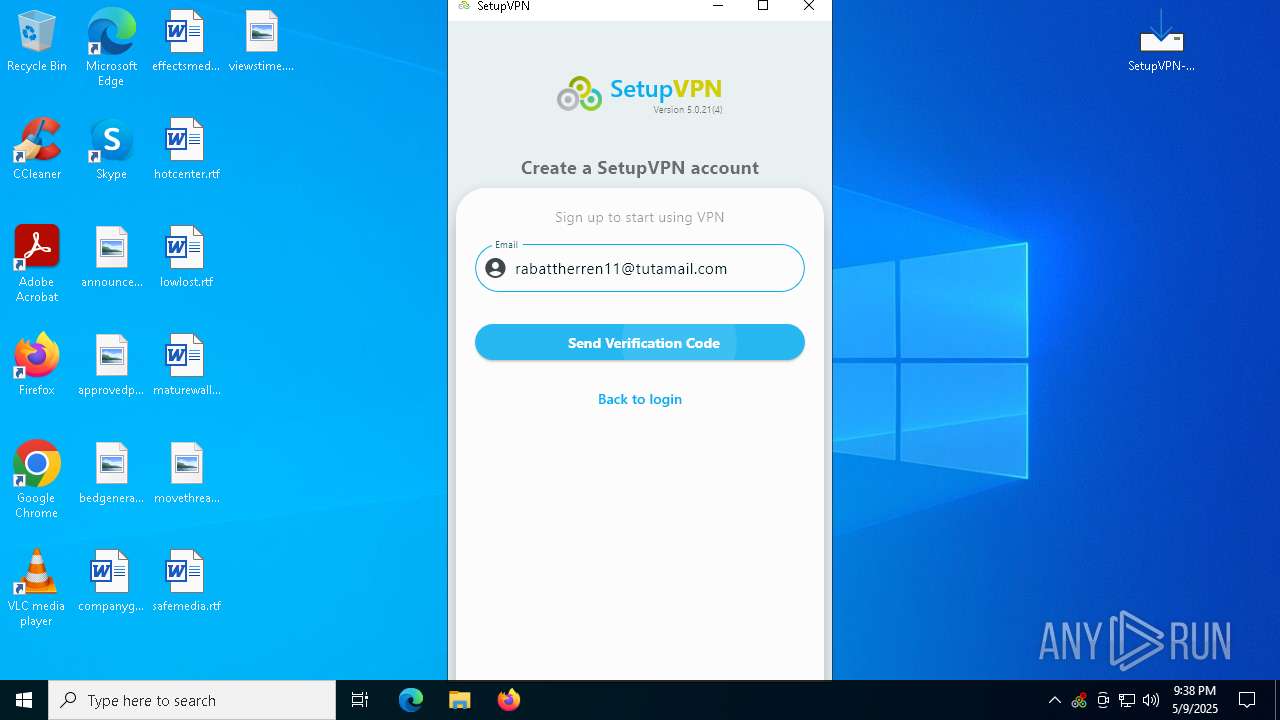Close the SetupVPN window
Viewport: 1280px width, 720px height.
pos(809,6)
